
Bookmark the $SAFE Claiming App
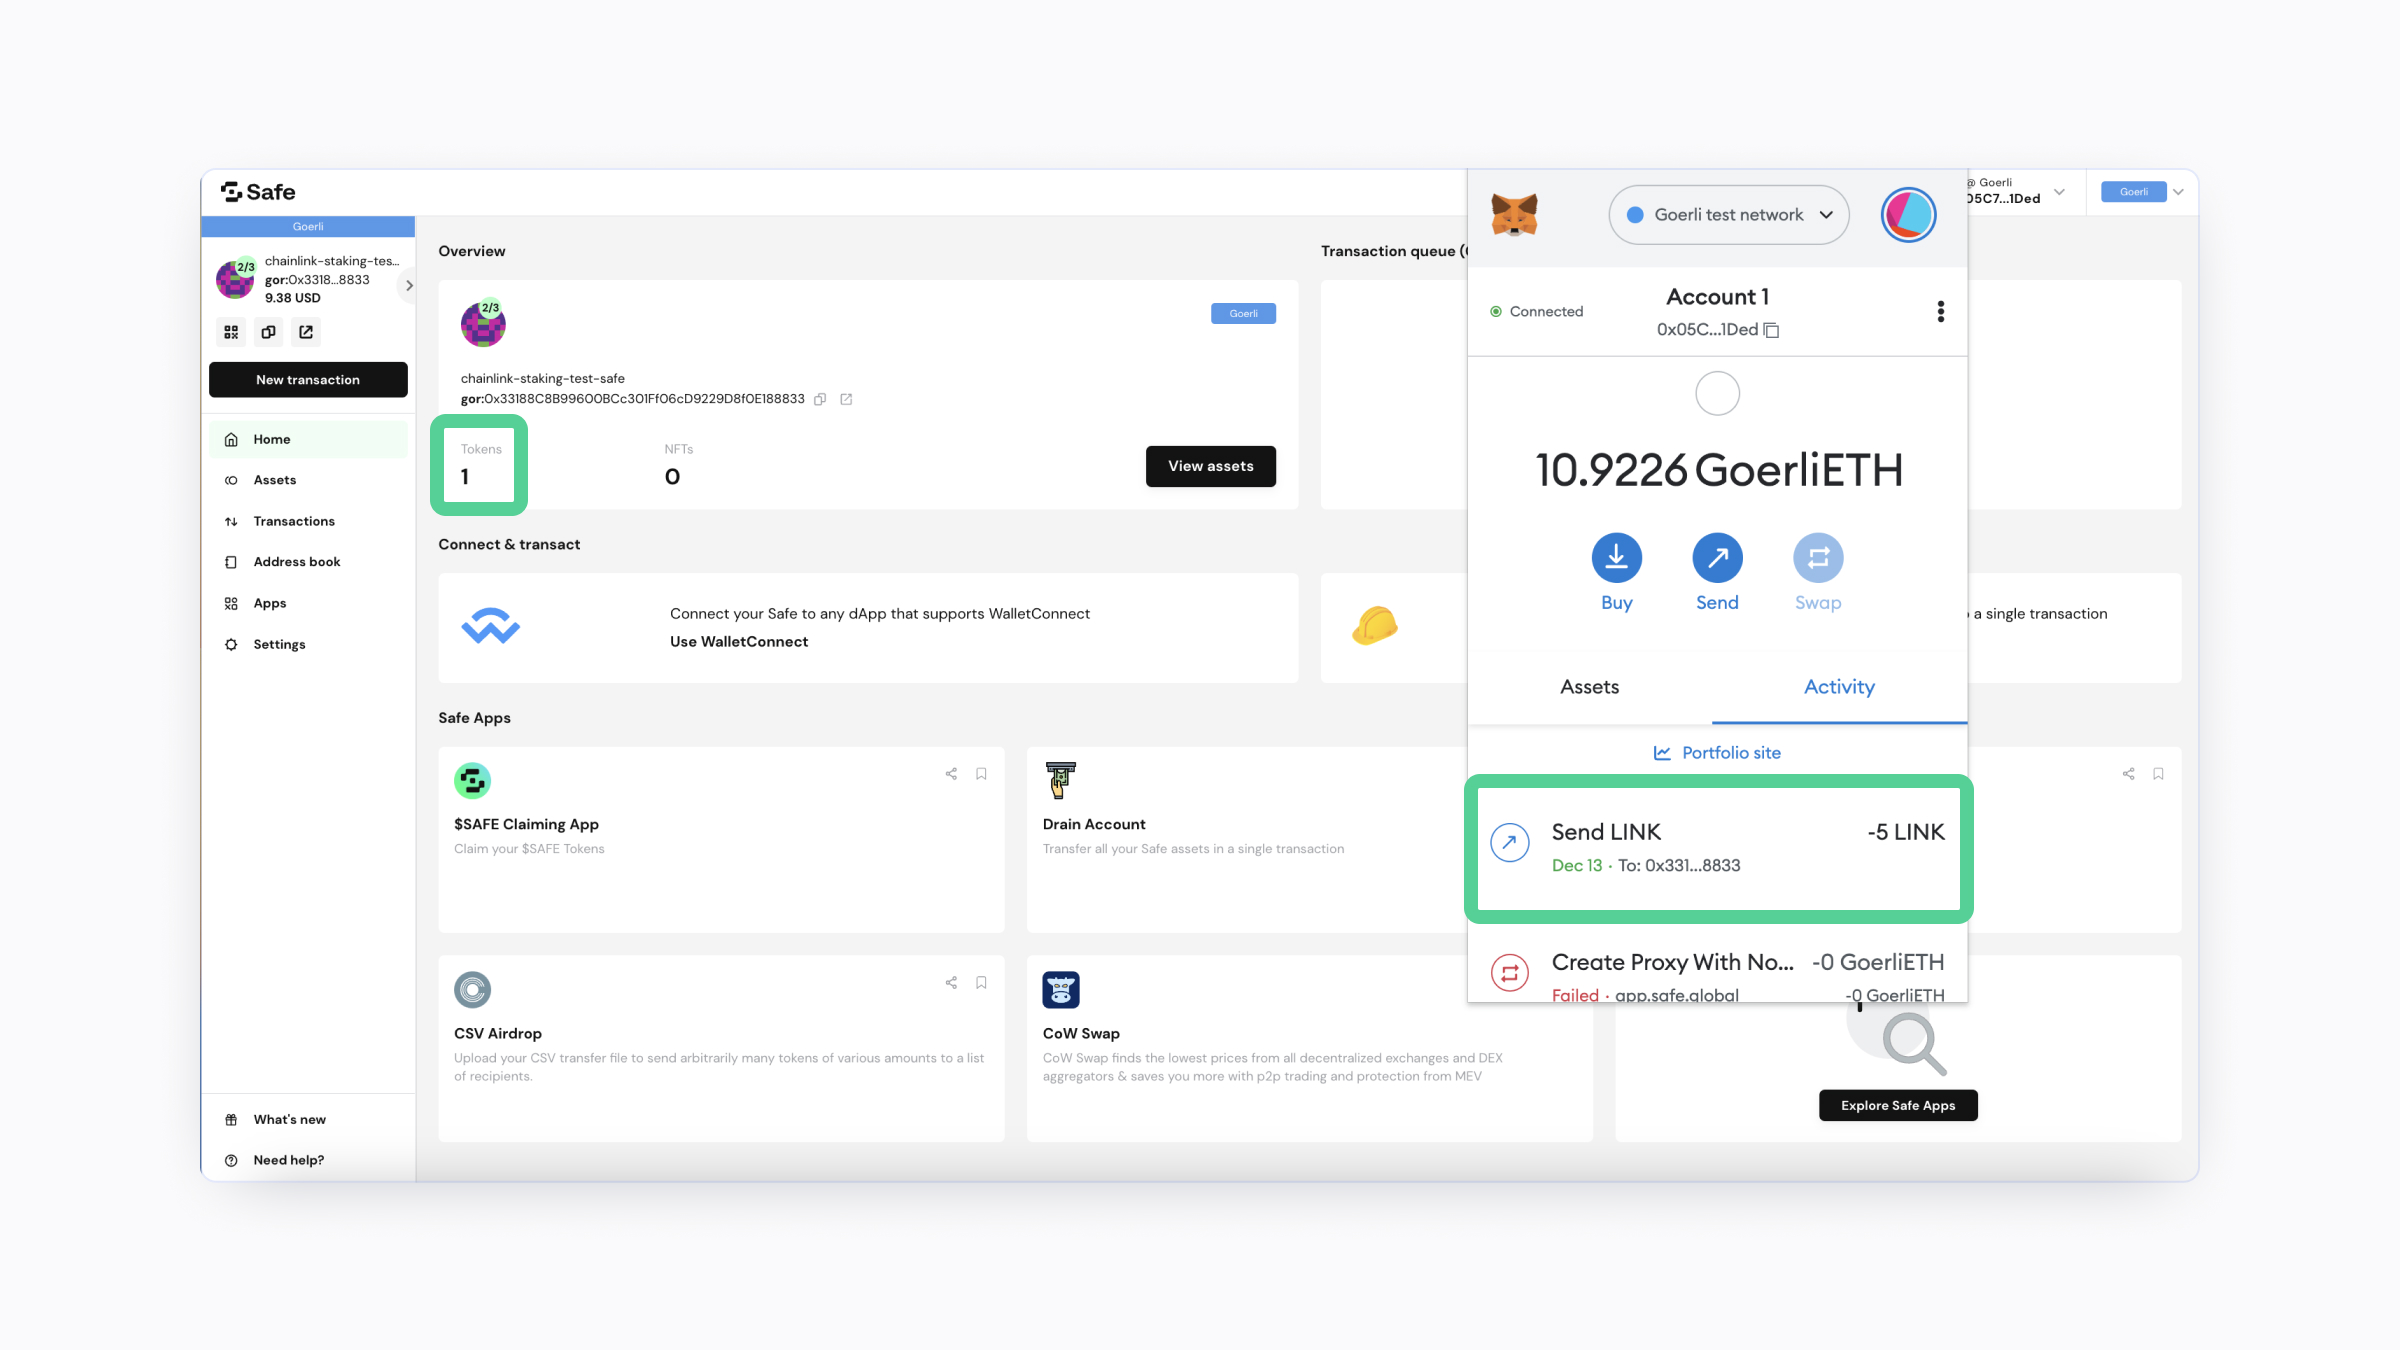click(981, 774)
